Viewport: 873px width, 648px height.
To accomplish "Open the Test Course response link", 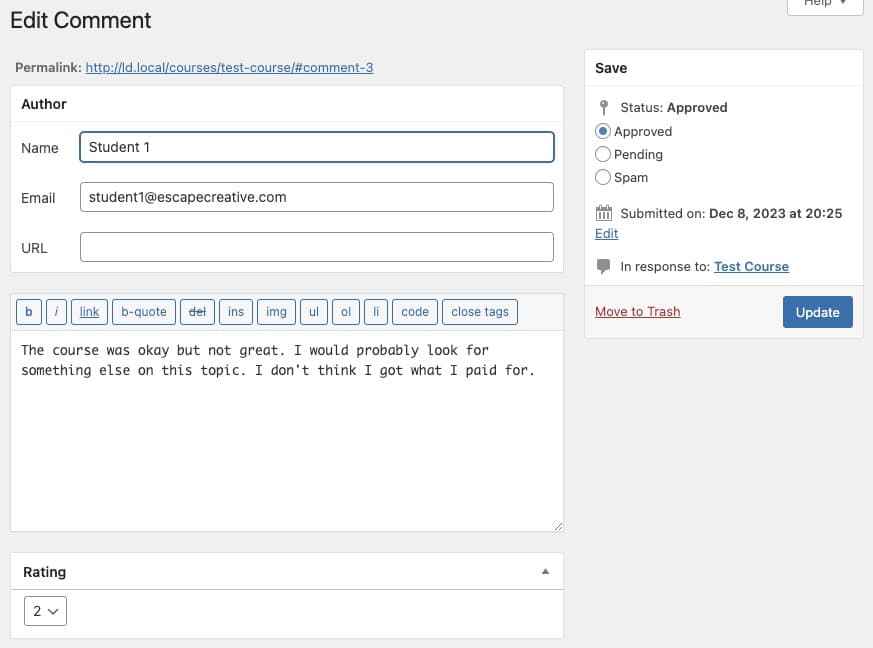I will [x=751, y=267].
